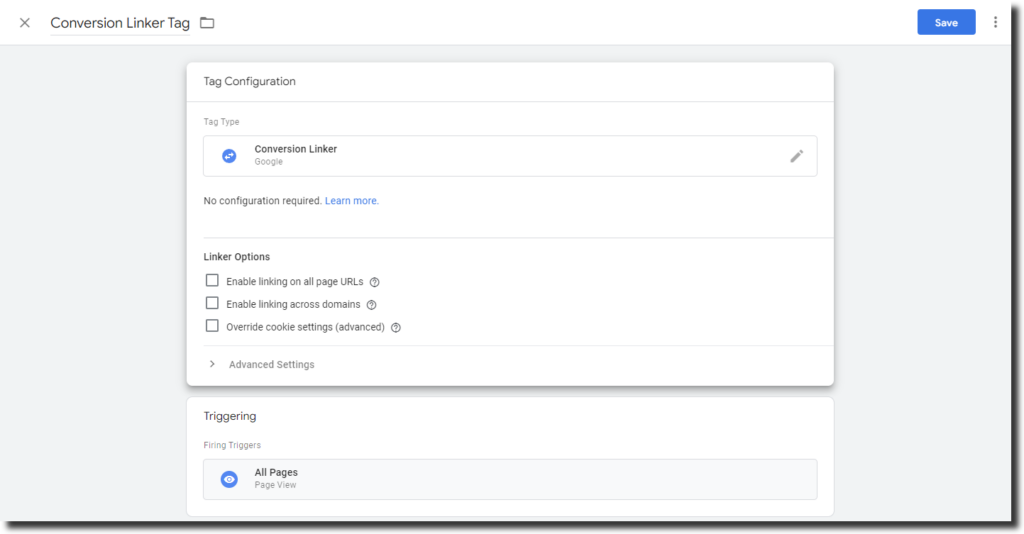Viewport: 1024px width, 534px height.
Task: Click the Triggering section heading
Action: (230, 416)
